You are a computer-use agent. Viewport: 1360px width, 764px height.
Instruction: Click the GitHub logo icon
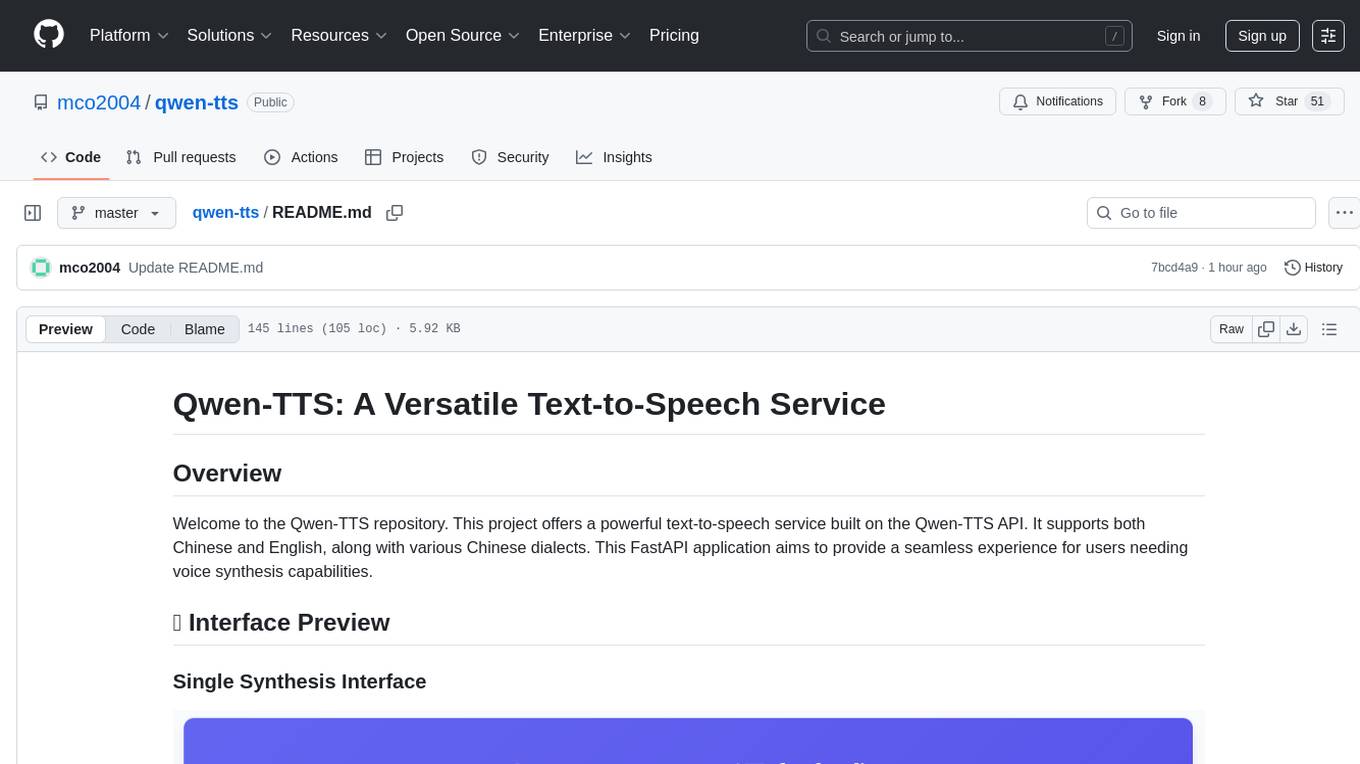point(49,35)
